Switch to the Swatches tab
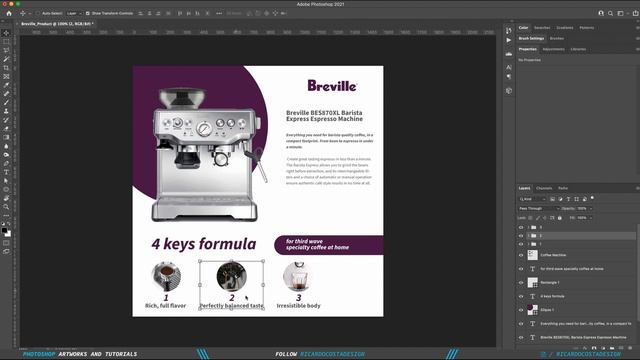The width and height of the screenshot is (640, 360). (x=542, y=28)
